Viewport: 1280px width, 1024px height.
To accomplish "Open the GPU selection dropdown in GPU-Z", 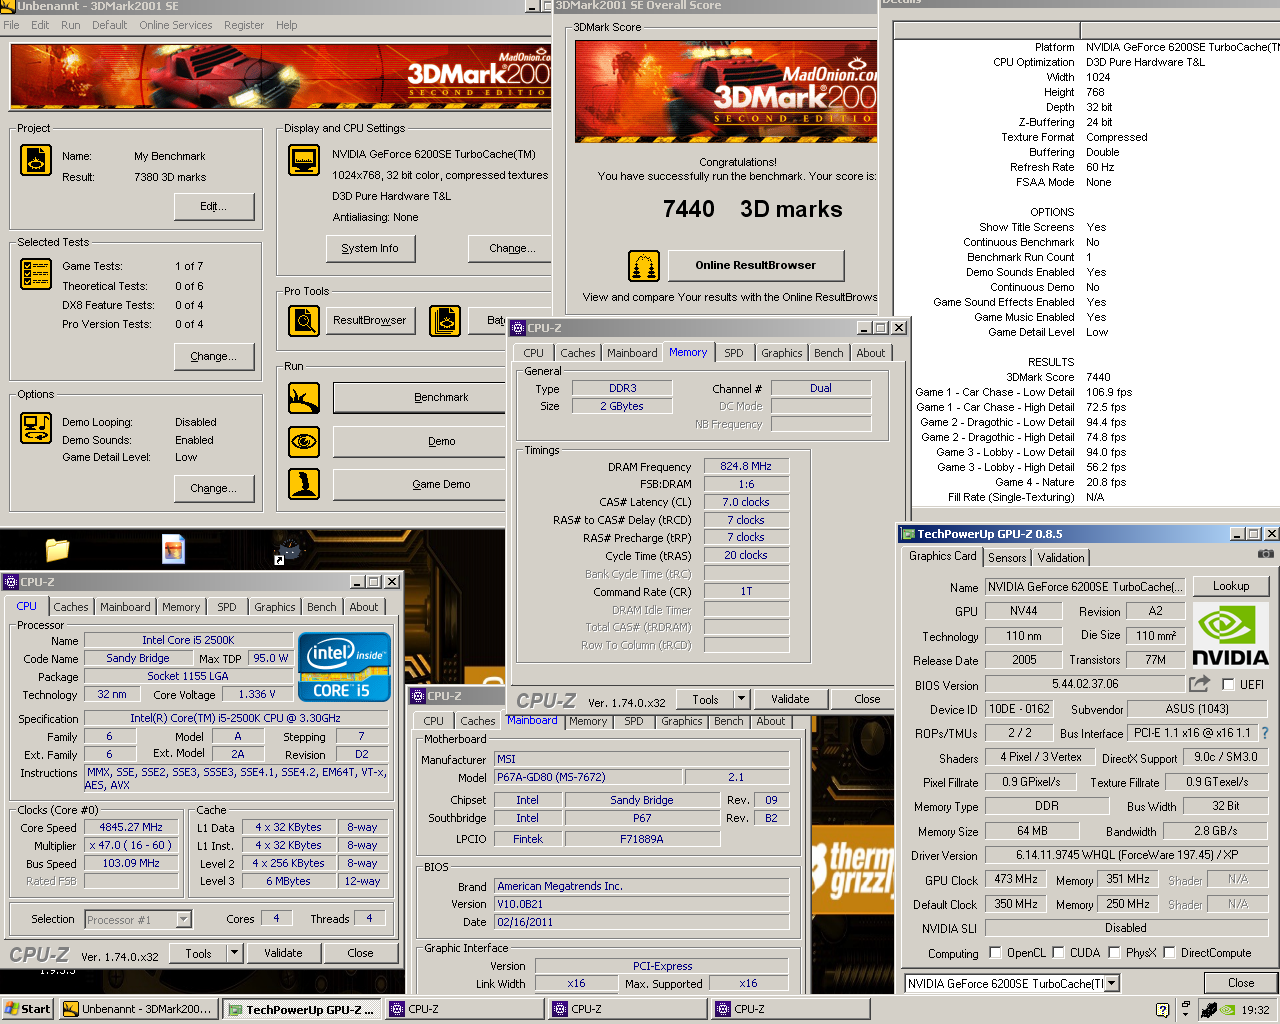I will pyautogui.click(x=1111, y=984).
